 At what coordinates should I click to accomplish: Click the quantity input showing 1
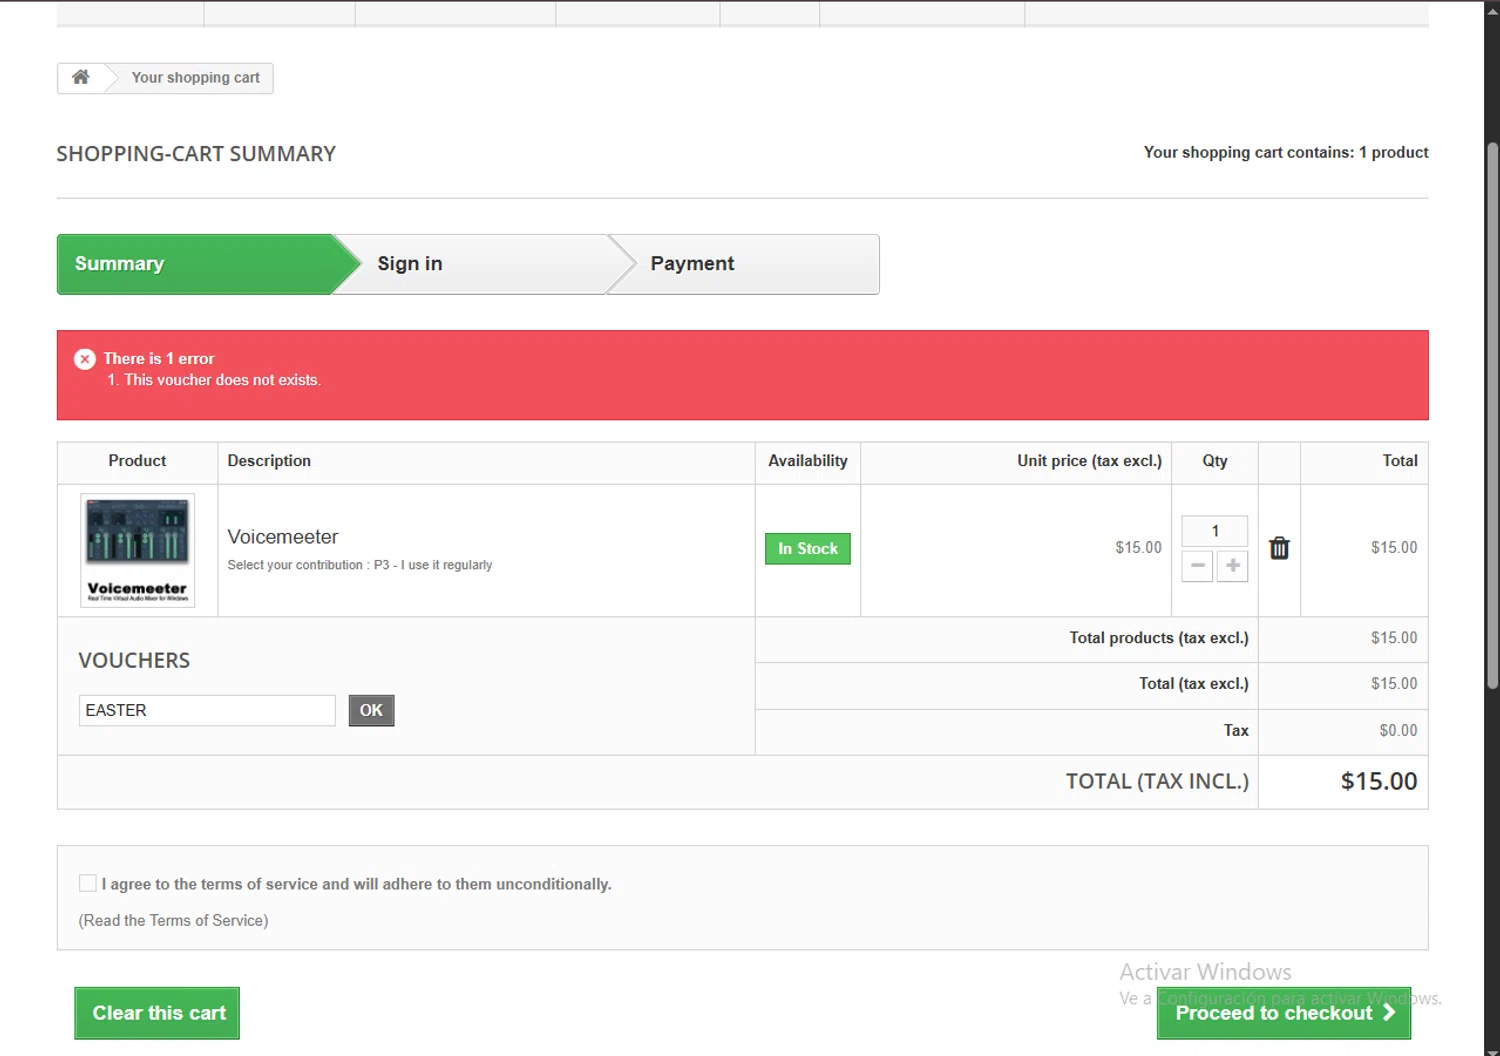(1215, 531)
